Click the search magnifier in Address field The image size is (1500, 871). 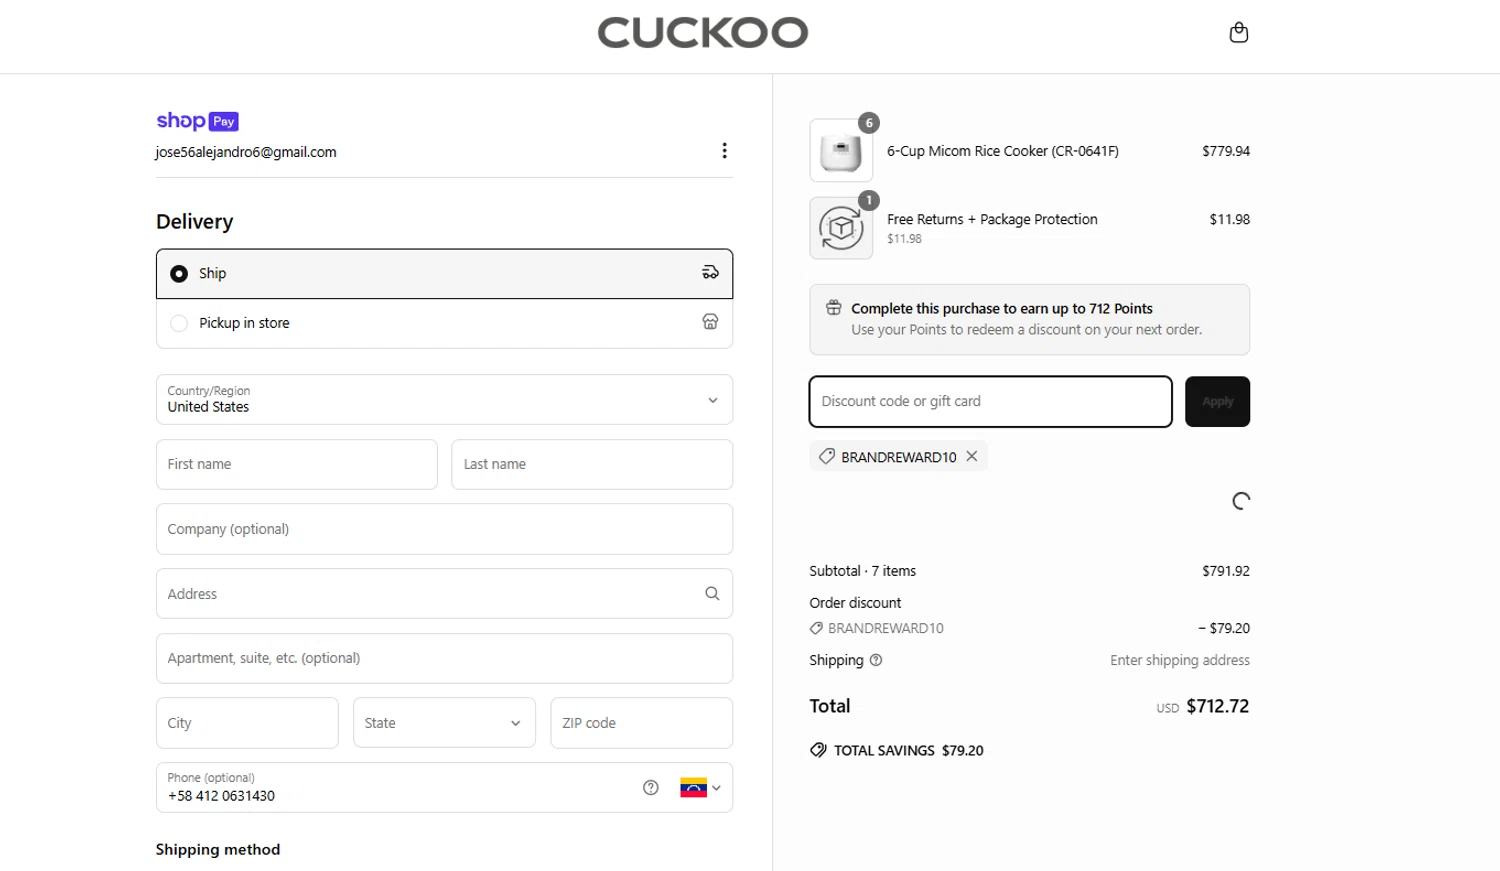[712, 593]
